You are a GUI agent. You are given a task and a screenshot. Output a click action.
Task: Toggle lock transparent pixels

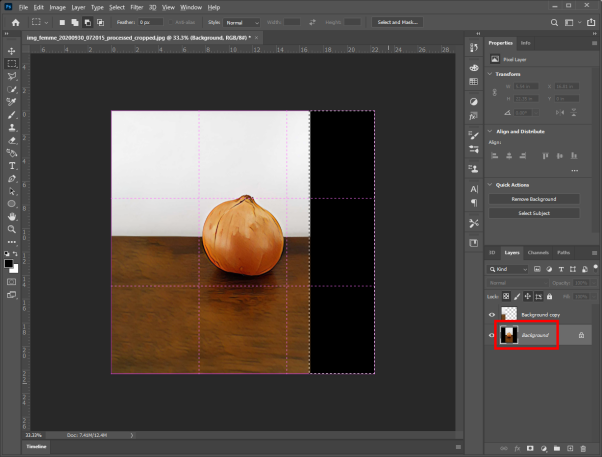tap(506, 296)
